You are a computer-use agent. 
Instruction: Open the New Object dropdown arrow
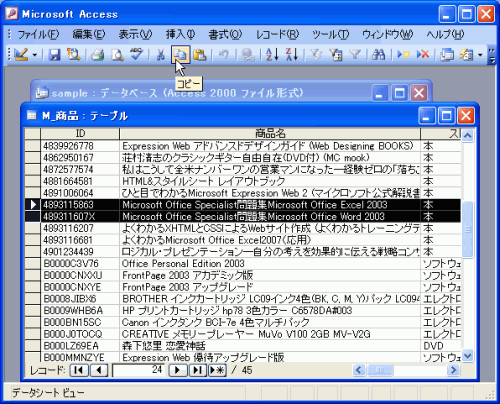pyautogui.click(x=480, y=55)
